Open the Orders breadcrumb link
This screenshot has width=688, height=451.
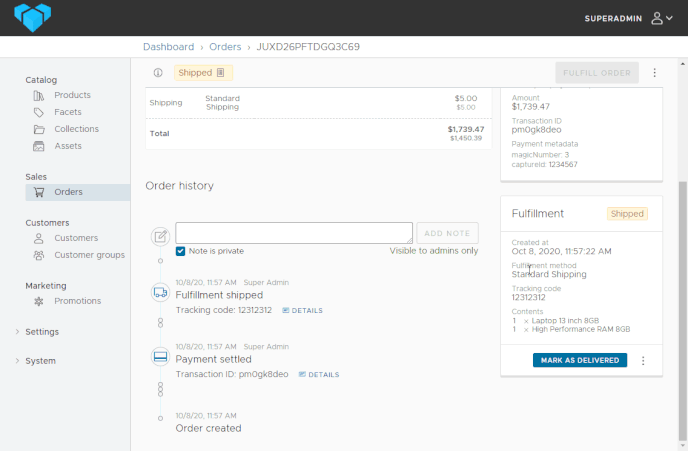[x=225, y=47]
